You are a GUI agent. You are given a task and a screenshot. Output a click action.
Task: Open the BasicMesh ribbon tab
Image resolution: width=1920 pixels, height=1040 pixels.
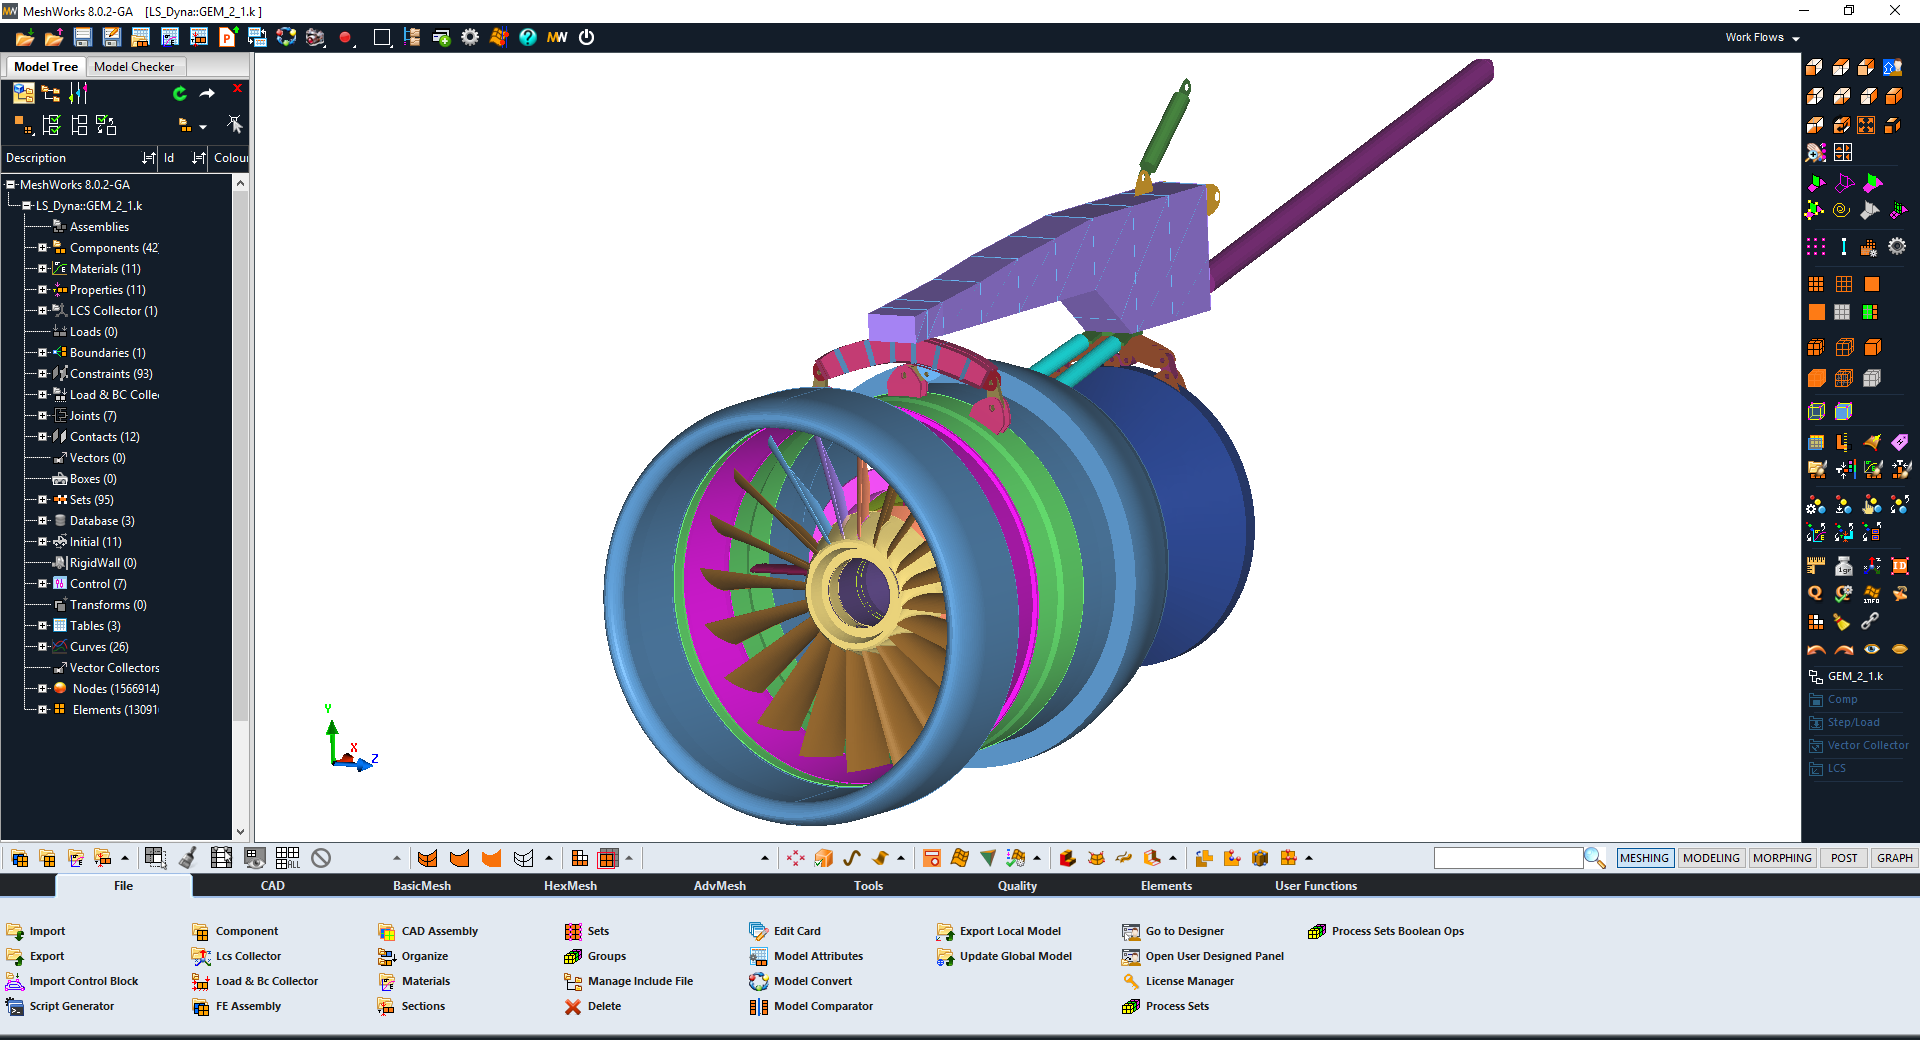[x=421, y=886]
